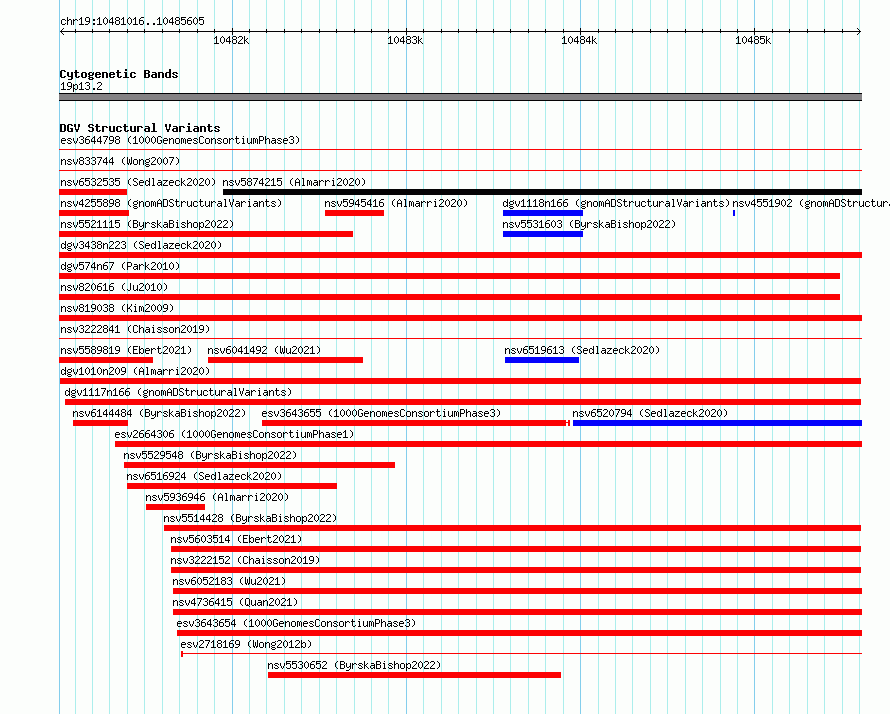Image resolution: width=890 pixels, height=714 pixels.
Task: Click the nsv5874215 (Almarri2020) label
Action: pyautogui.click(x=294, y=182)
